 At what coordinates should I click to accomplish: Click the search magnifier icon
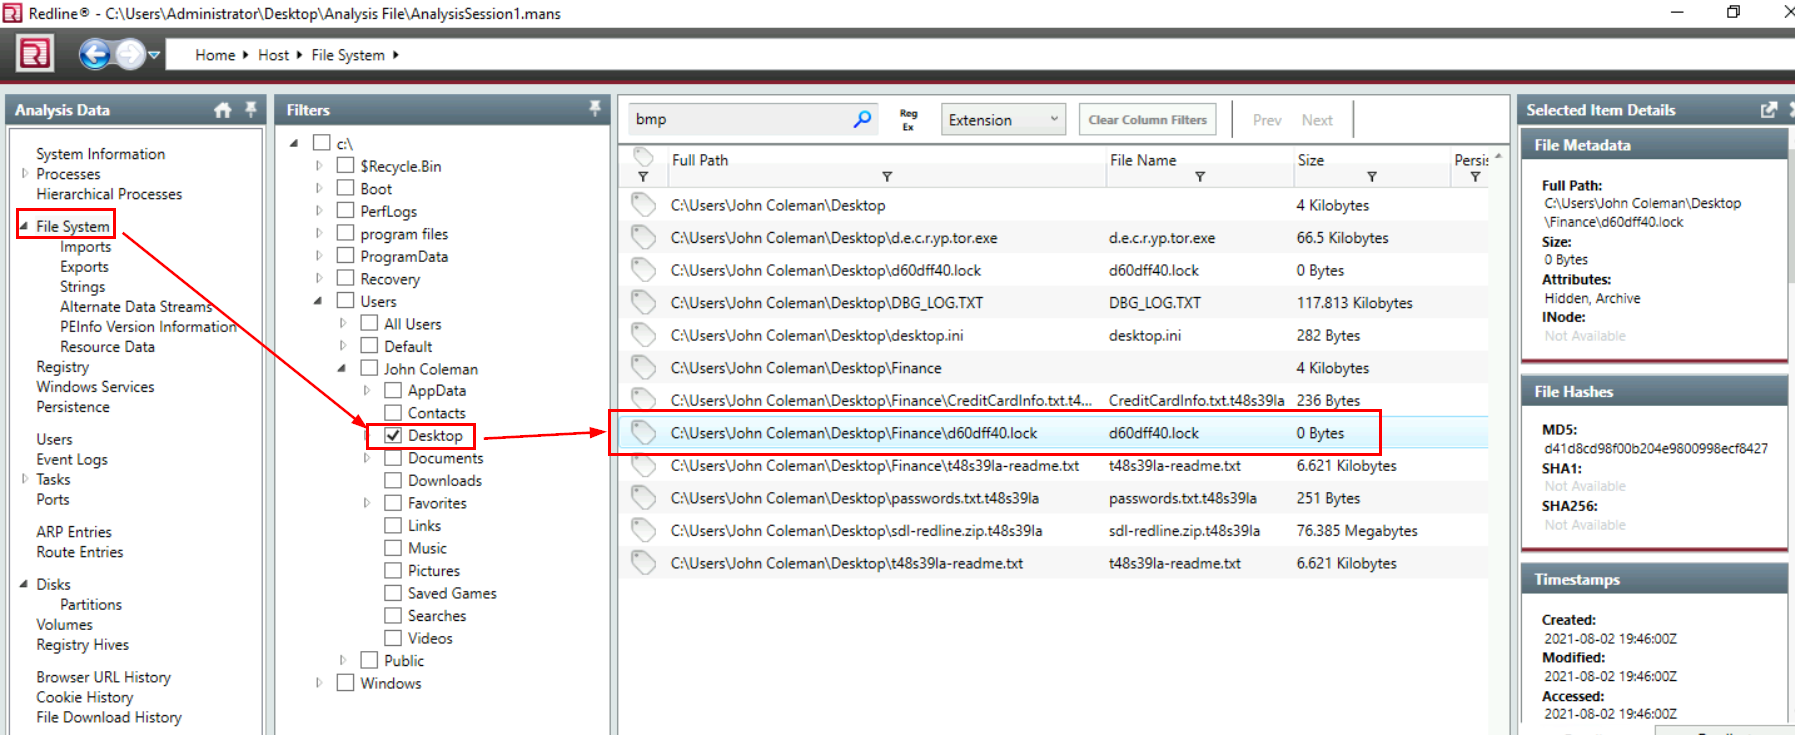point(862,119)
